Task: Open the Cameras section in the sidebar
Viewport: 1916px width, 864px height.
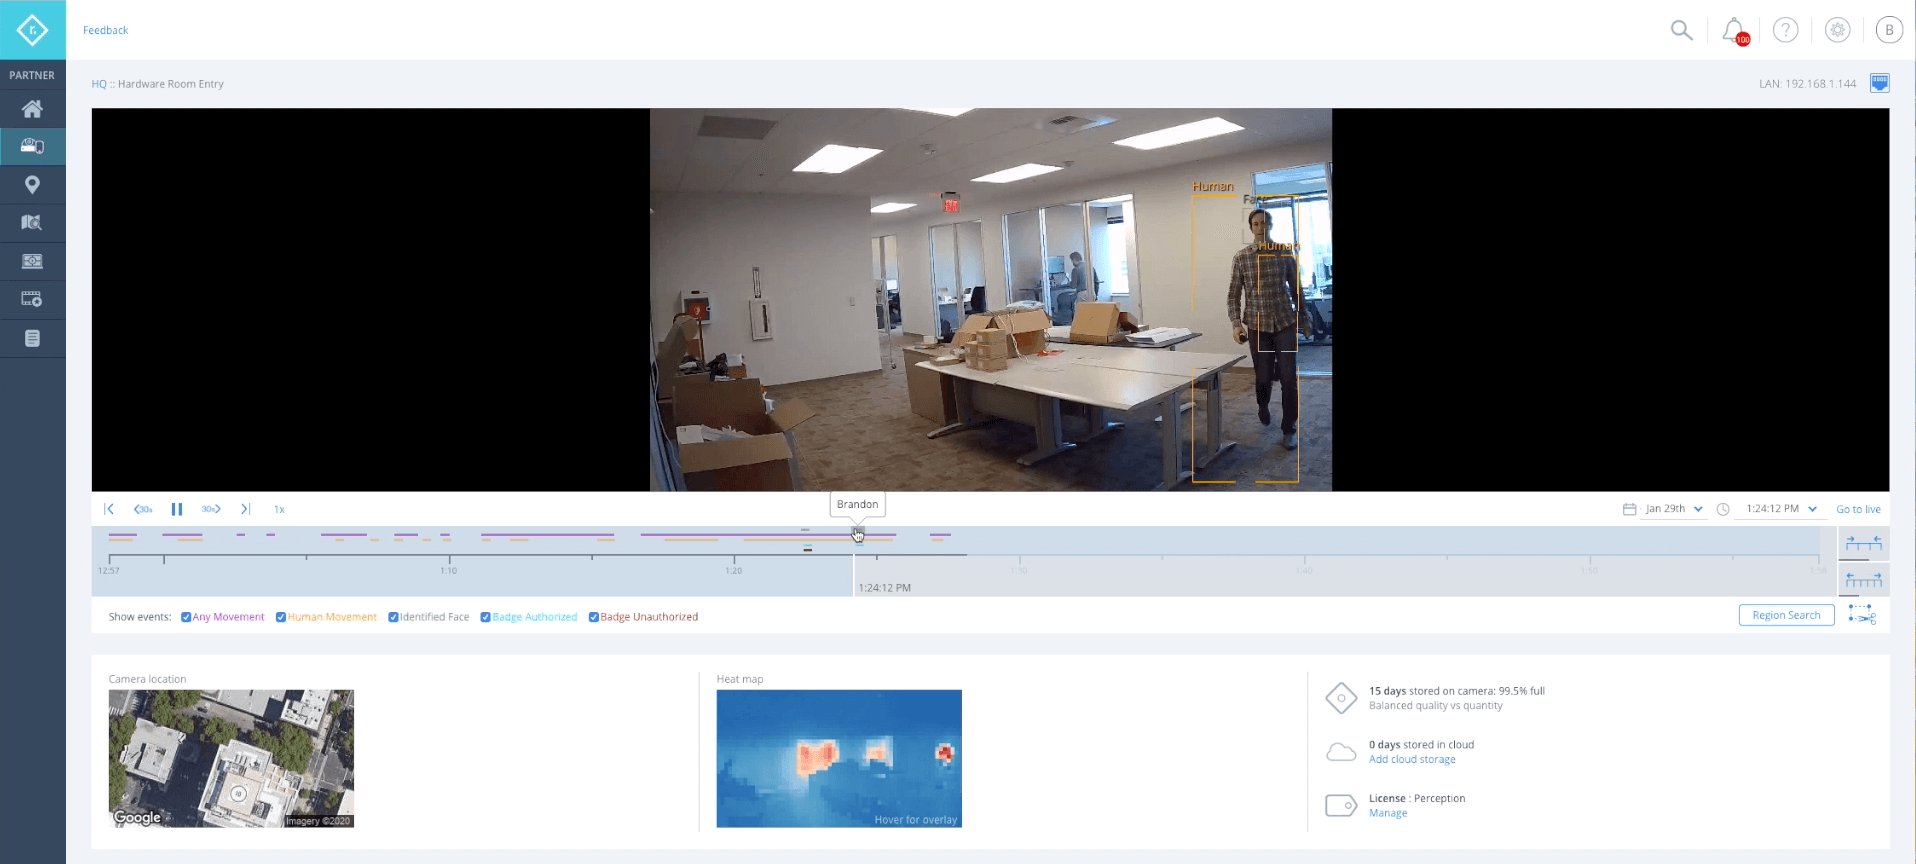Action: point(32,147)
